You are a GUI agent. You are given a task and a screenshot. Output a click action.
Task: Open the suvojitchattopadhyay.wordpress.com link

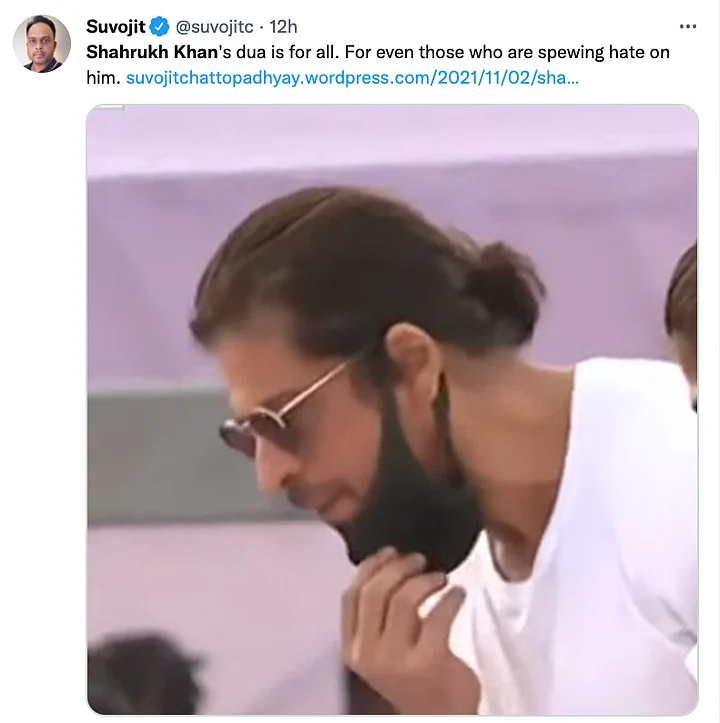tap(352, 76)
